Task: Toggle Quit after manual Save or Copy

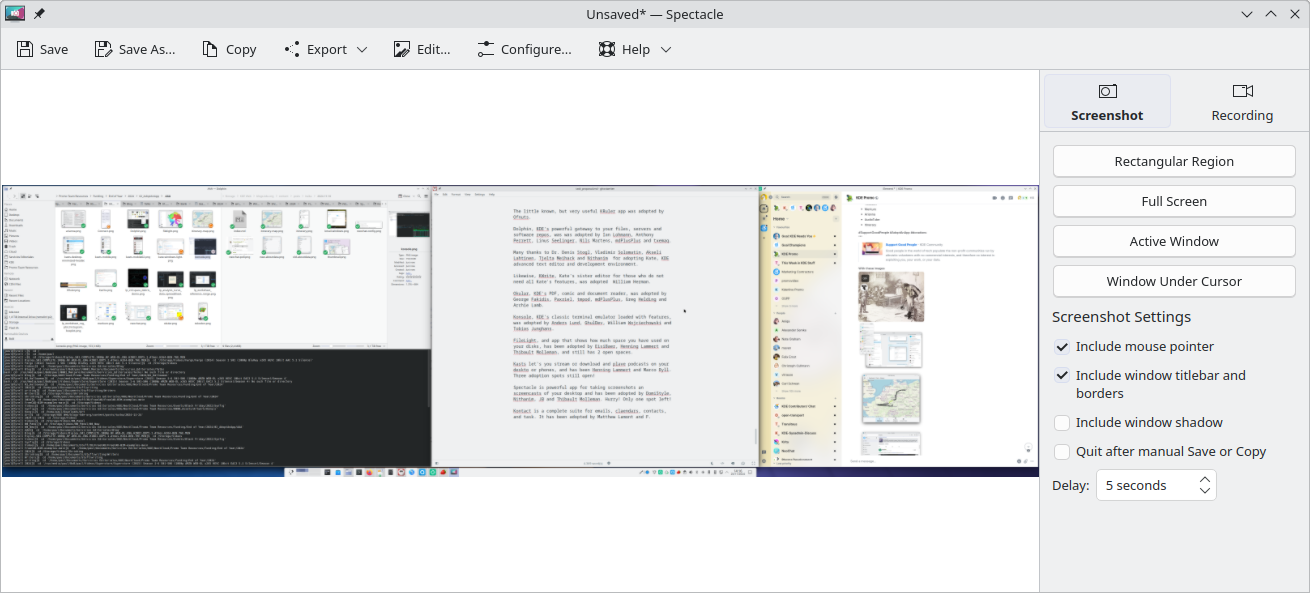Action: pos(1062,452)
